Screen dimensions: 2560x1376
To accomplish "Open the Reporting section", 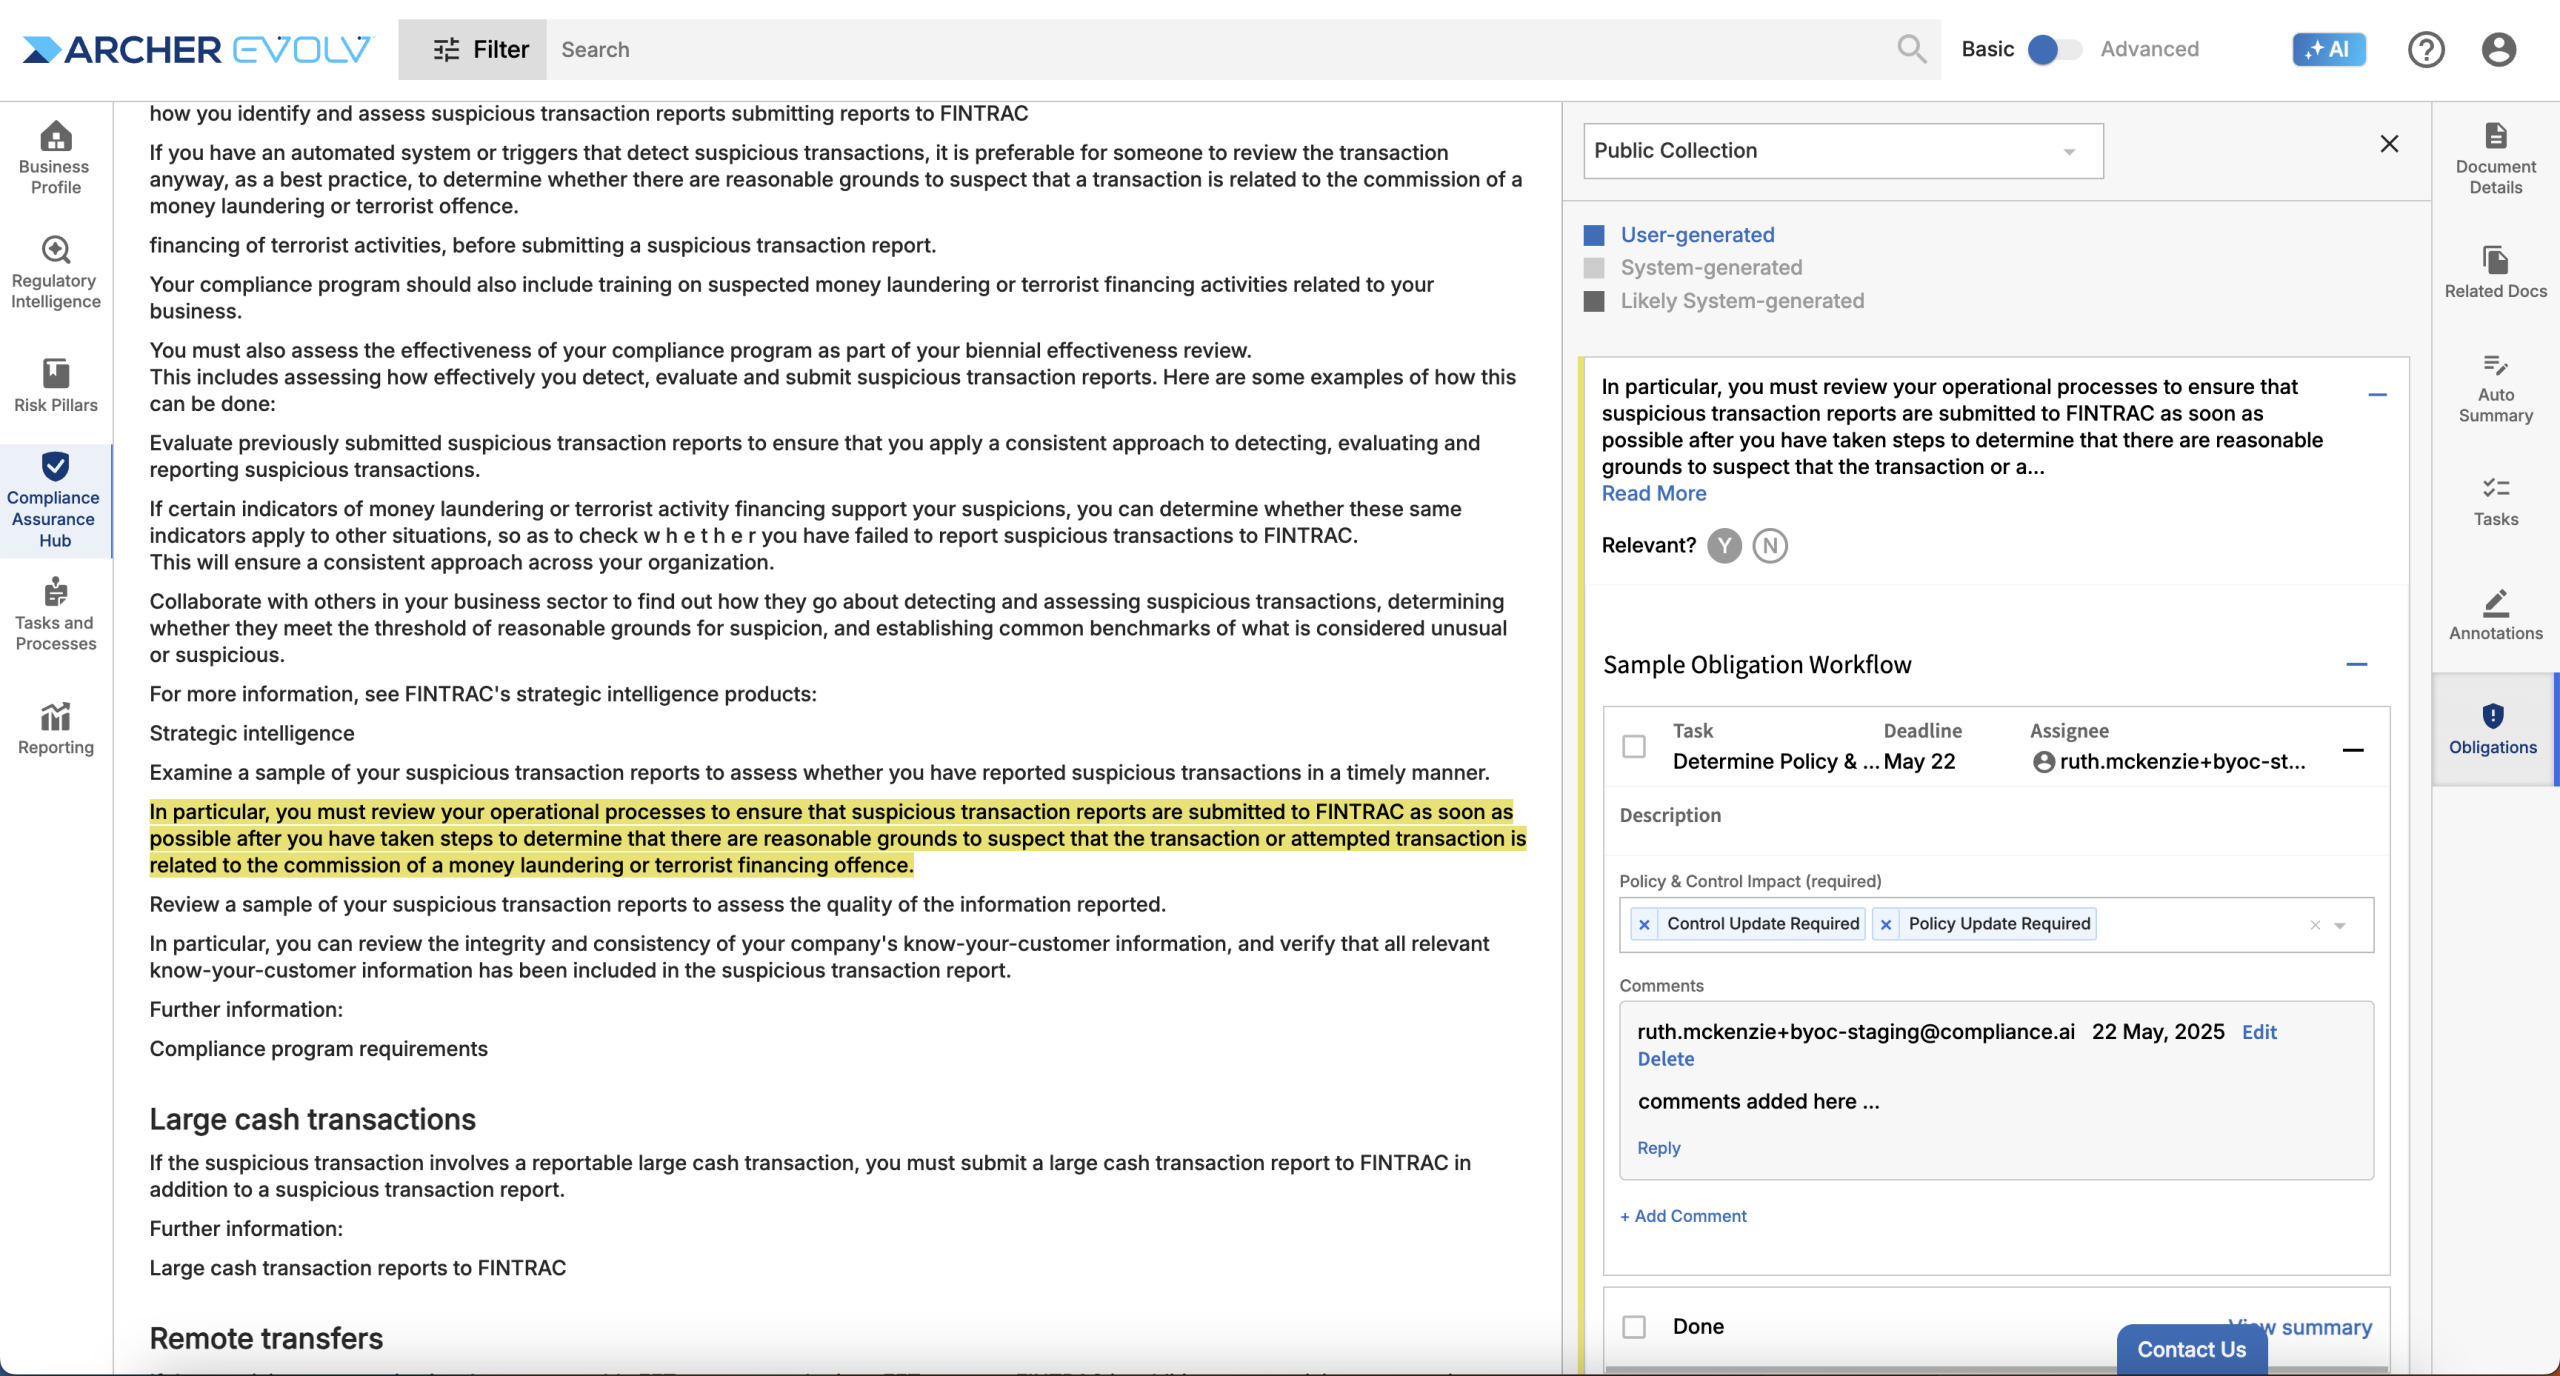I will click(55, 728).
